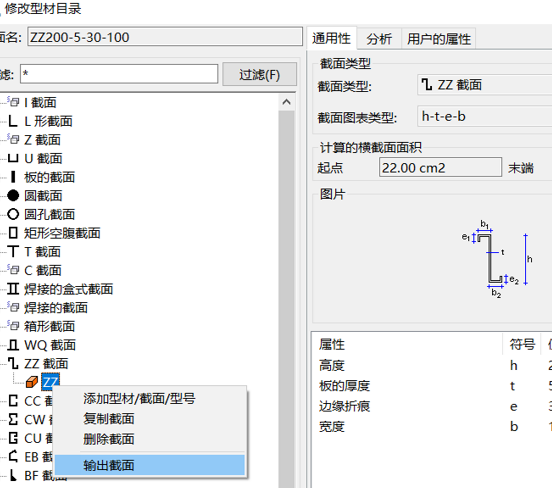Image resolution: width=552 pixels, height=488 pixels.
Task: Select the WQ 截面 tree item
Action: (50, 345)
